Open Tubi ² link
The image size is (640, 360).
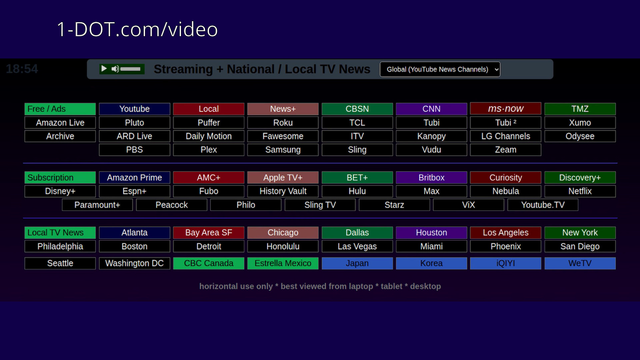tap(506, 123)
